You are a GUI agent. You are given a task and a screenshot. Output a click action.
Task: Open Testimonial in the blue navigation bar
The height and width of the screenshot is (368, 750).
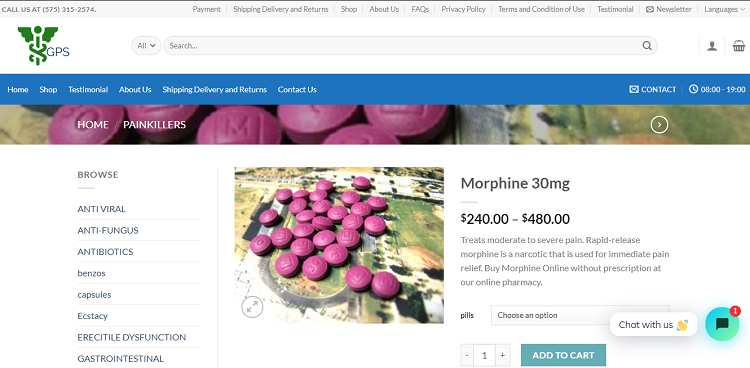[88, 89]
